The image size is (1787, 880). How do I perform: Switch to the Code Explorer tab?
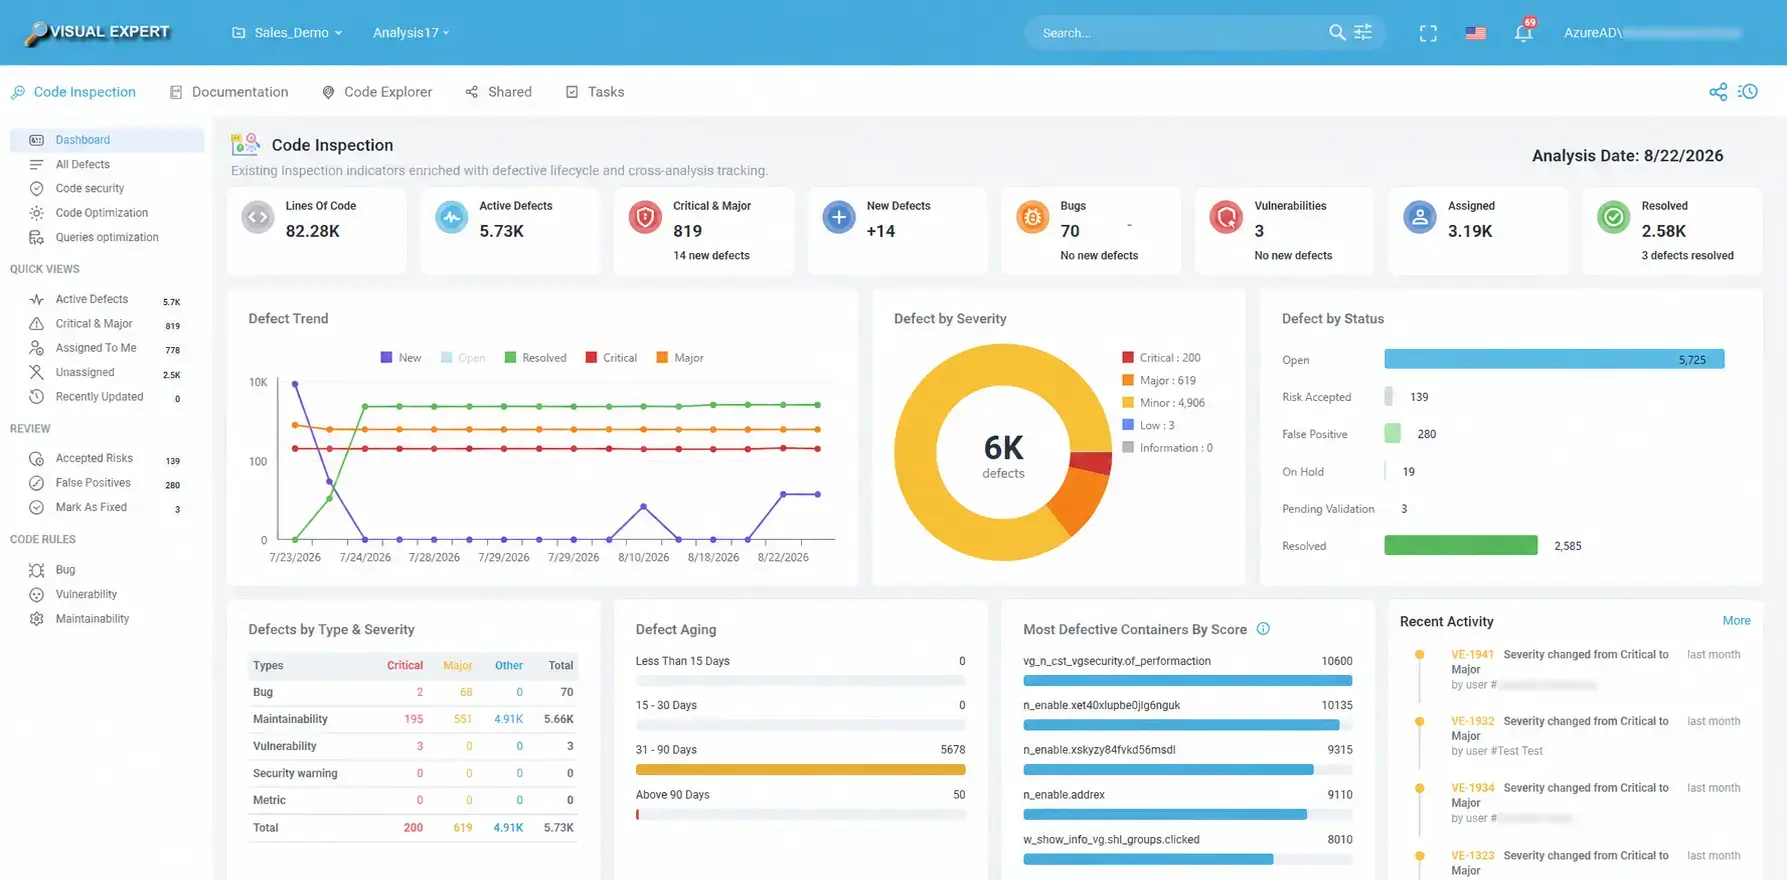point(377,92)
